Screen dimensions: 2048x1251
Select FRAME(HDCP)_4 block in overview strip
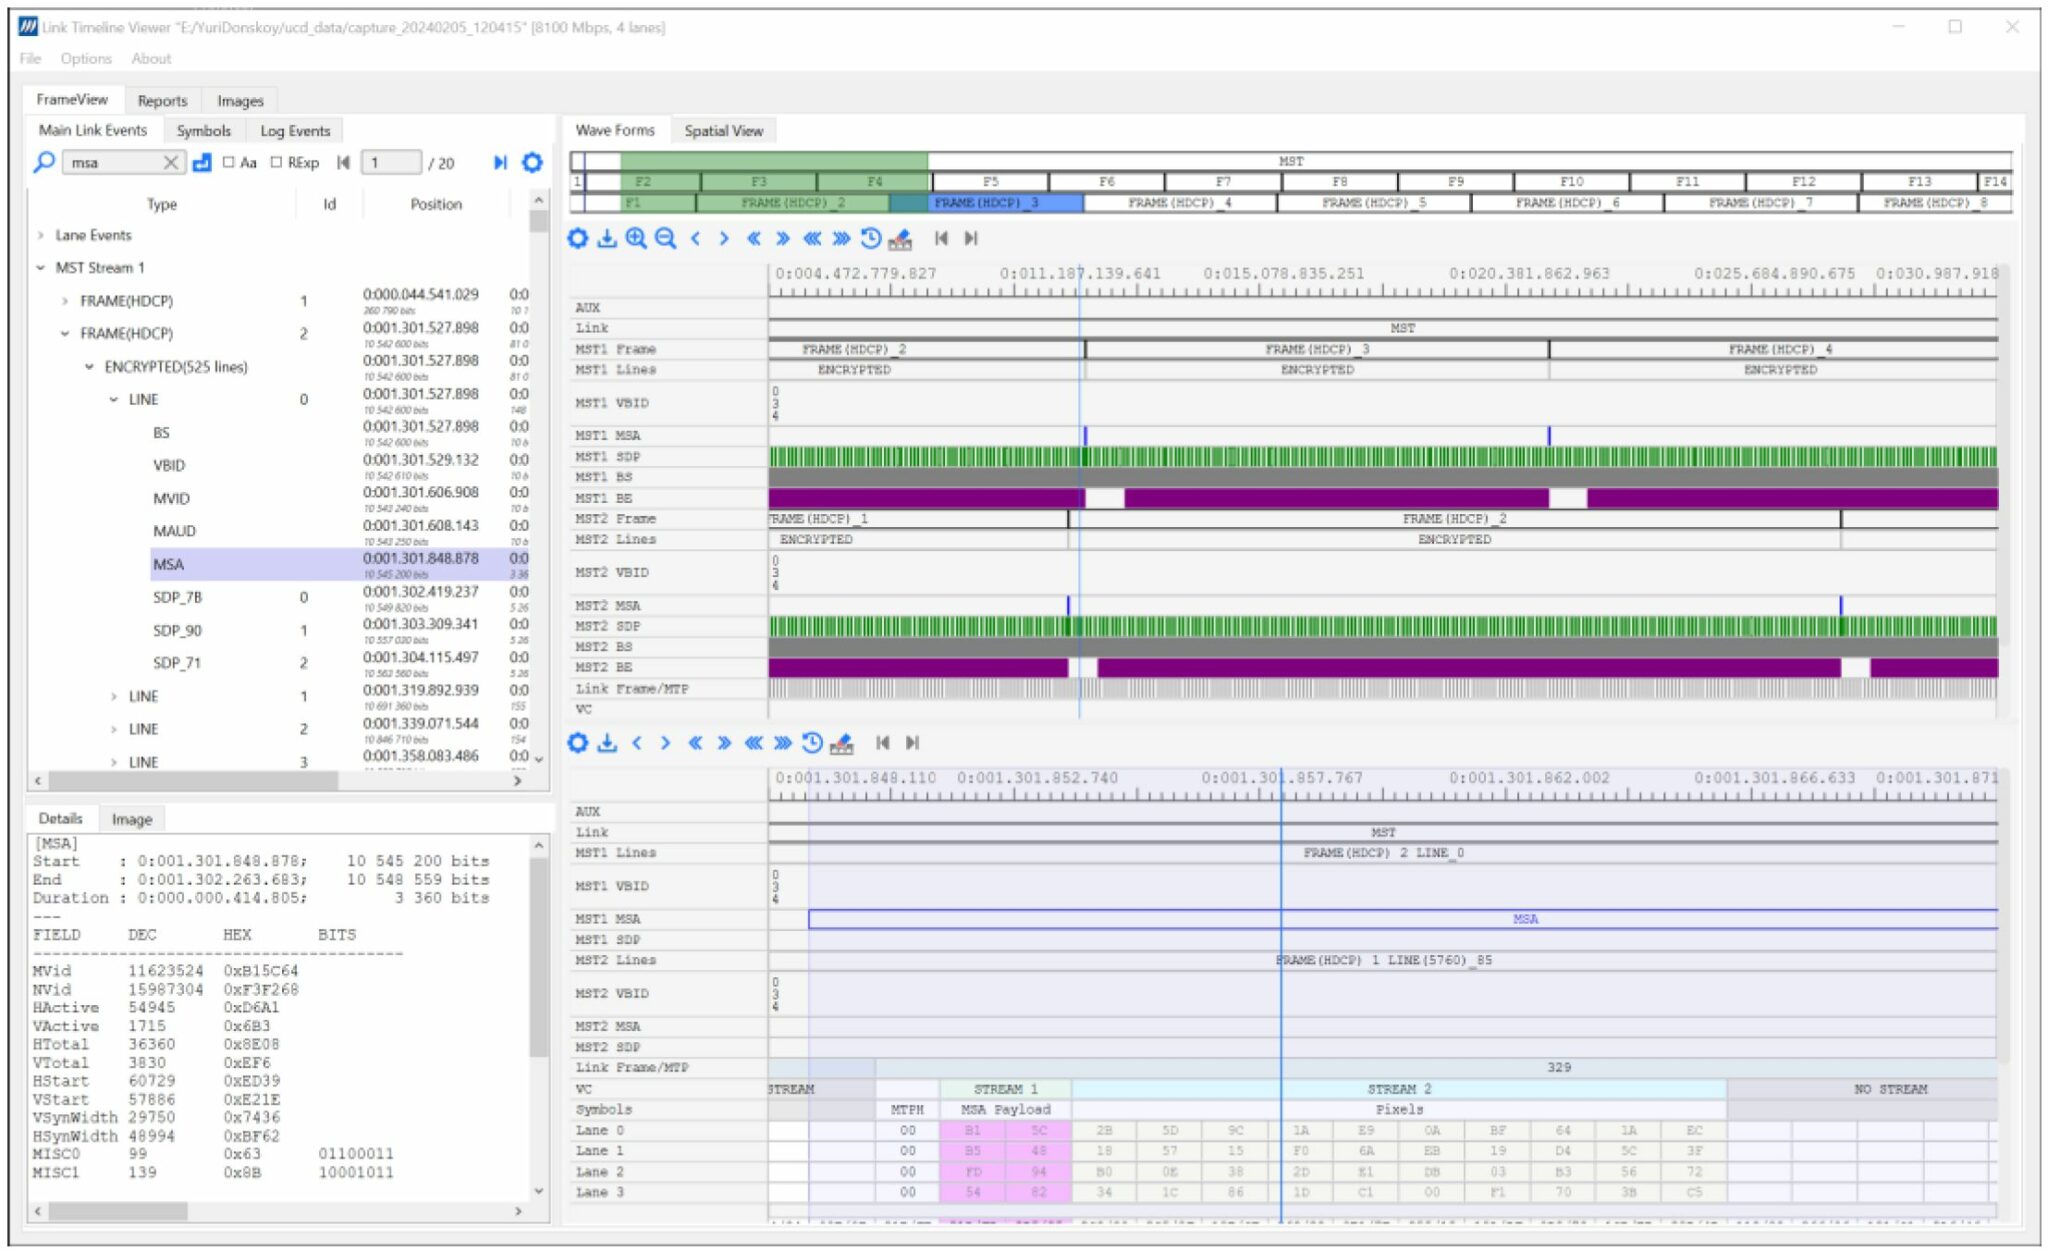pyautogui.click(x=1179, y=203)
